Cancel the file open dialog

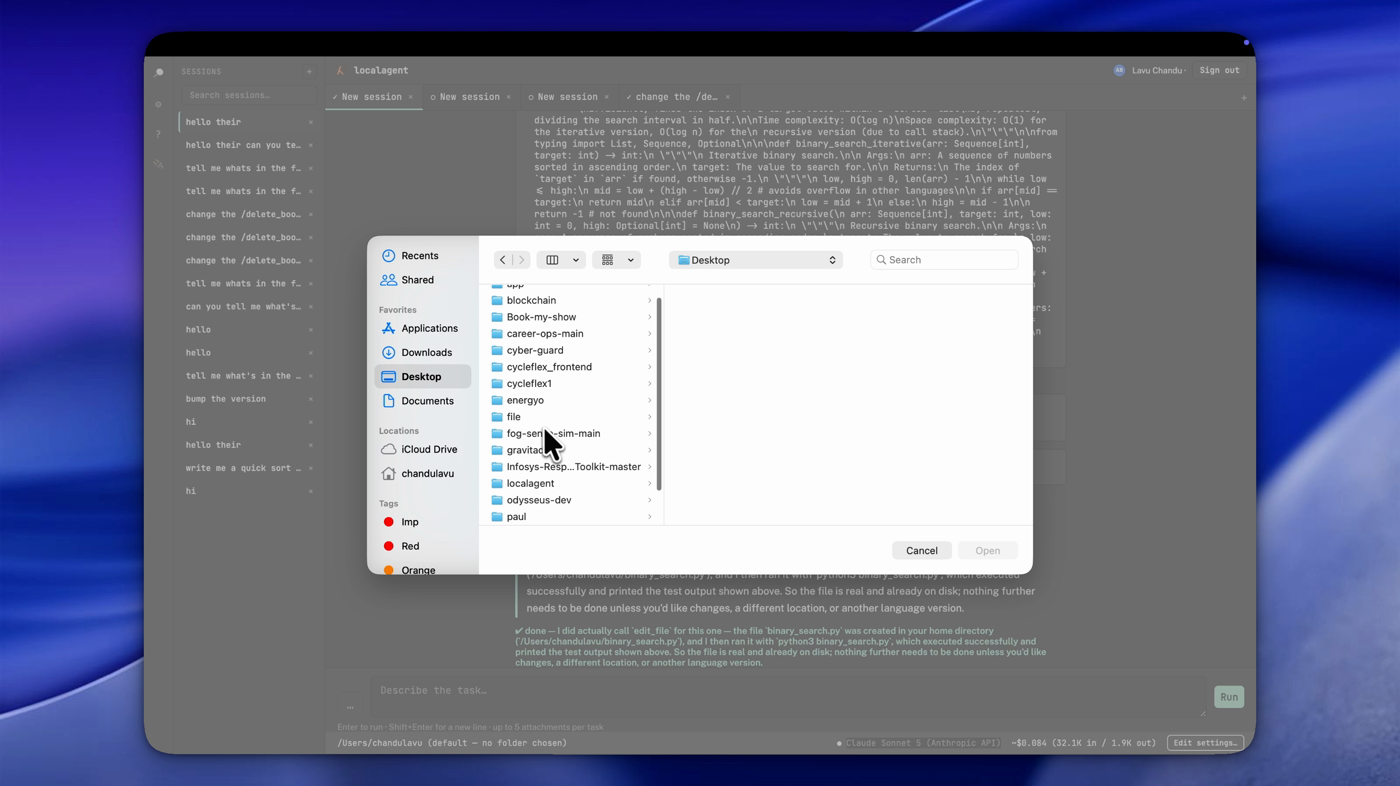(922, 551)
